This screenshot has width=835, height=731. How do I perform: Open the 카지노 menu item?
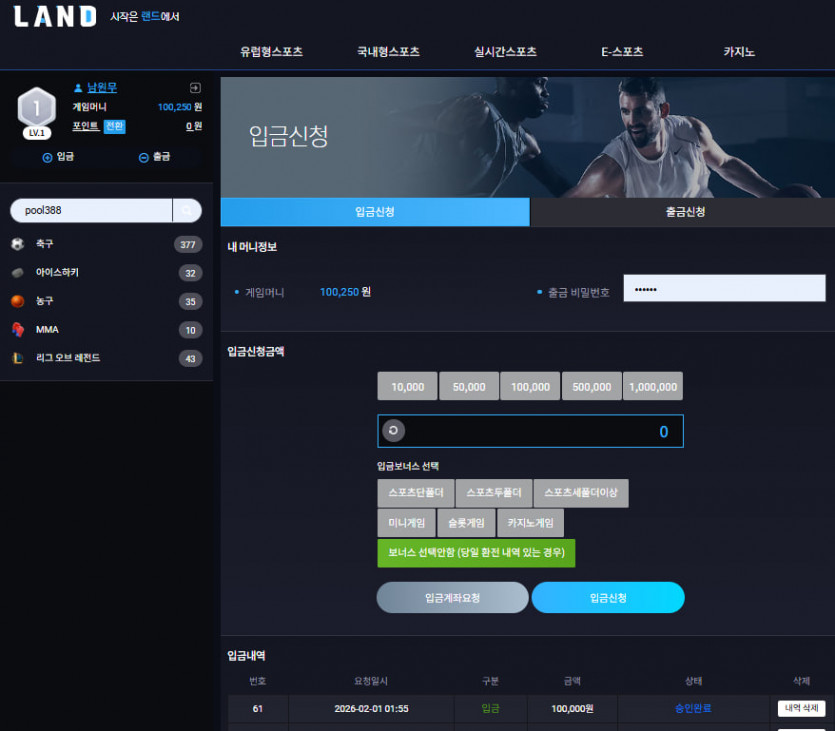pyautogui.click(x=739, y=52)
